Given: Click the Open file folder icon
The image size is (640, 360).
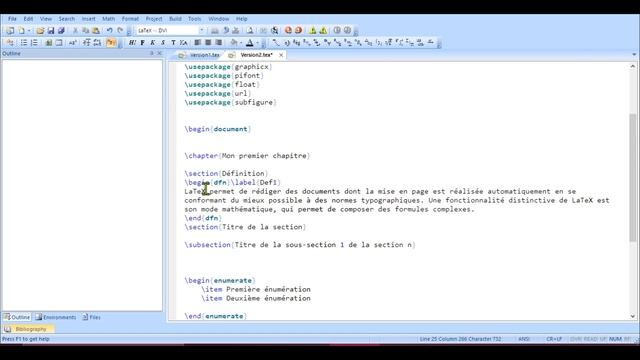Looking at the screenshot, I should coord(40,31).
